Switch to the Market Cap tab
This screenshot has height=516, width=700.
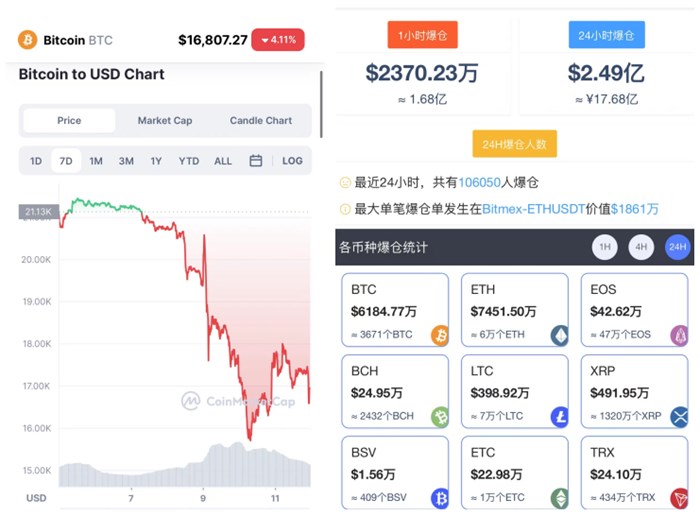165,121
